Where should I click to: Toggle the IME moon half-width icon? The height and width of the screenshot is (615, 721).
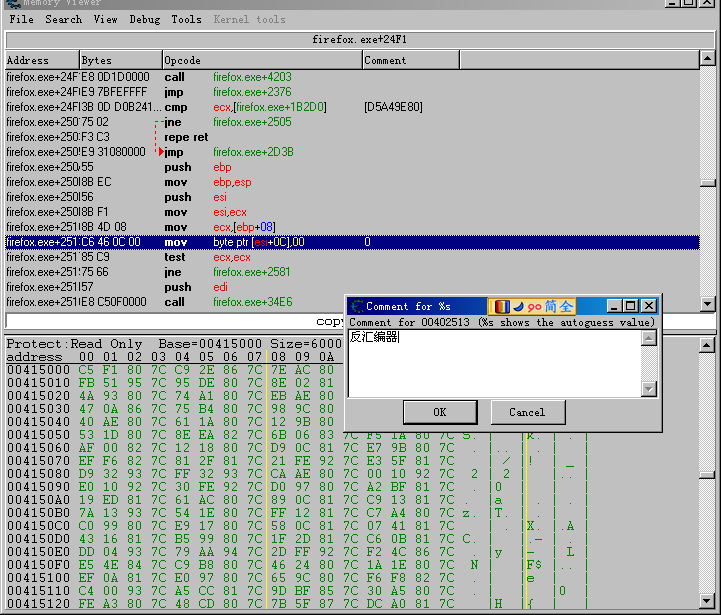pos(517,306)
